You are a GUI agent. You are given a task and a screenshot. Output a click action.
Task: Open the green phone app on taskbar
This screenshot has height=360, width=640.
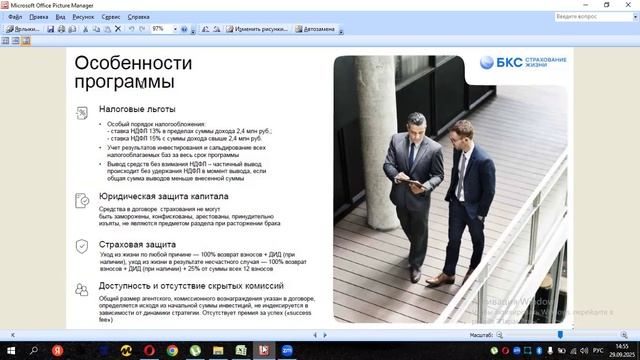[195, 351]
